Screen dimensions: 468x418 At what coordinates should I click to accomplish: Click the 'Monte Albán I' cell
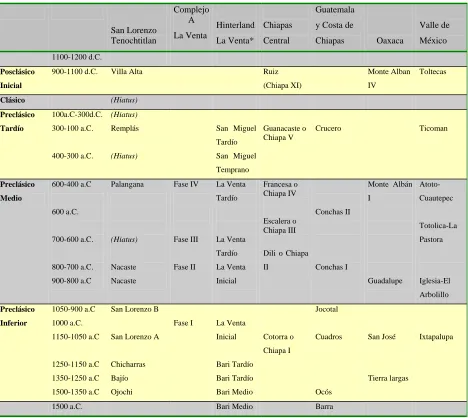[390, 191]
